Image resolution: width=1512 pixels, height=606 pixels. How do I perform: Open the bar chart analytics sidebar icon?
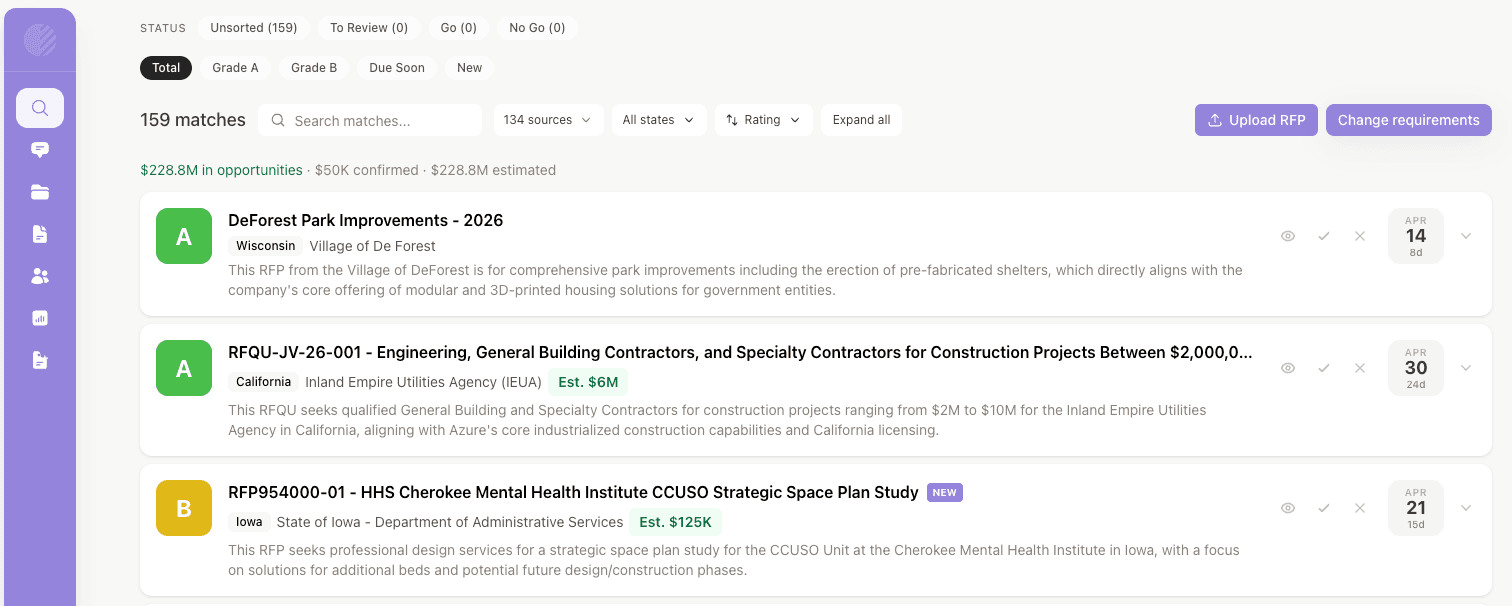click(x=40, y=318)
